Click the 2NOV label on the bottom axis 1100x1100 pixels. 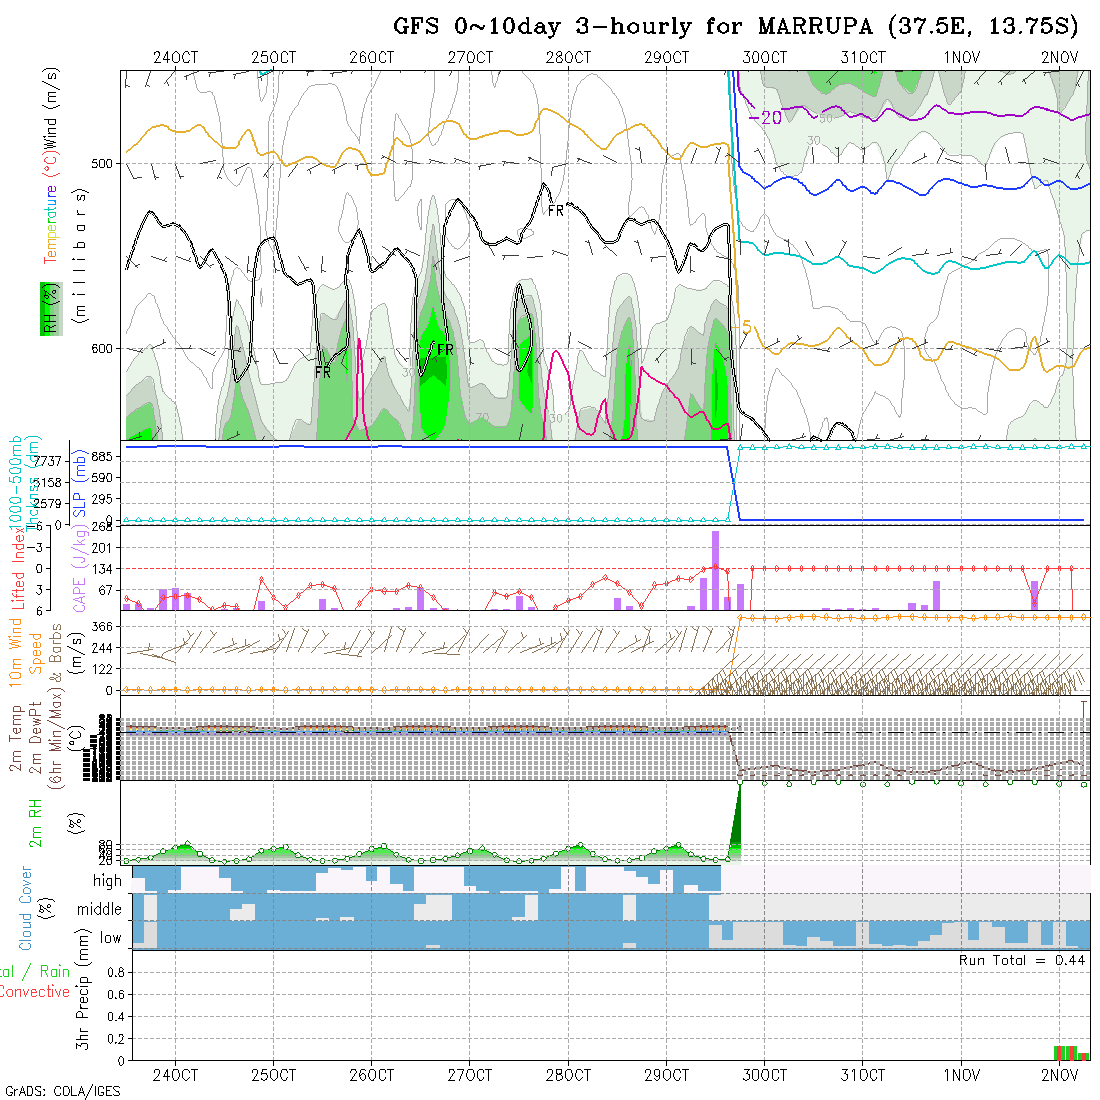[1059, 1075]
